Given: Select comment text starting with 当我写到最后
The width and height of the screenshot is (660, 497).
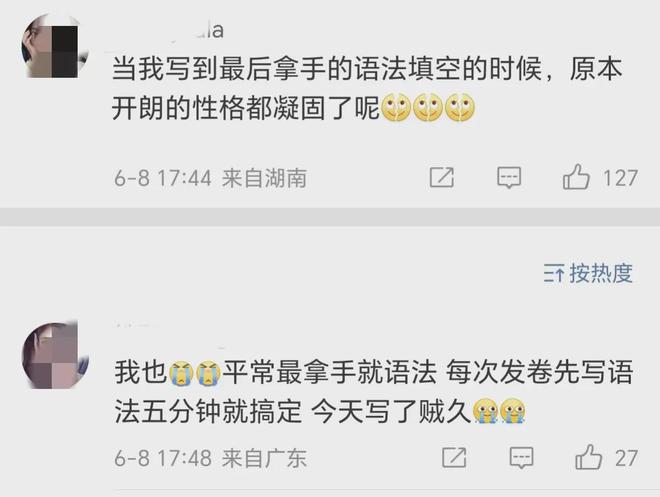Looking at the screenshot, I should (x=367, y=88).
